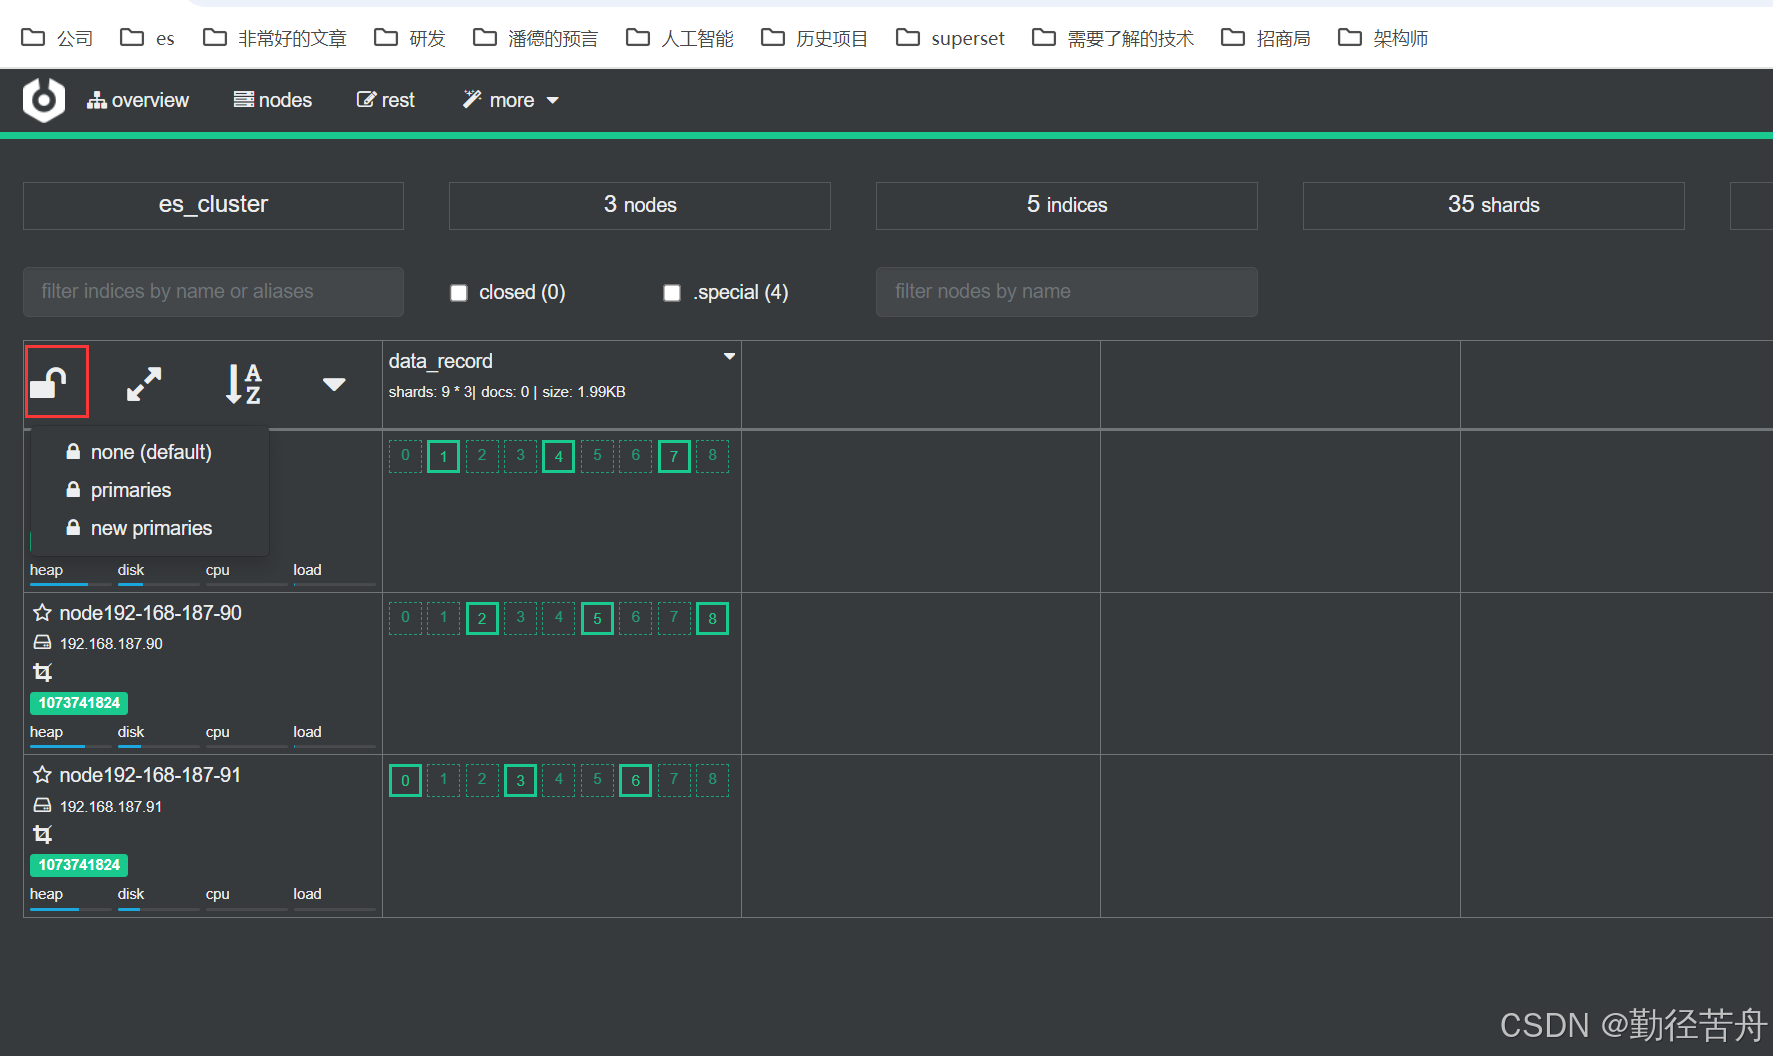Open the overview page
Image resolution: width=1773 pixels, height=1056 pixels.
click(138, 100)
